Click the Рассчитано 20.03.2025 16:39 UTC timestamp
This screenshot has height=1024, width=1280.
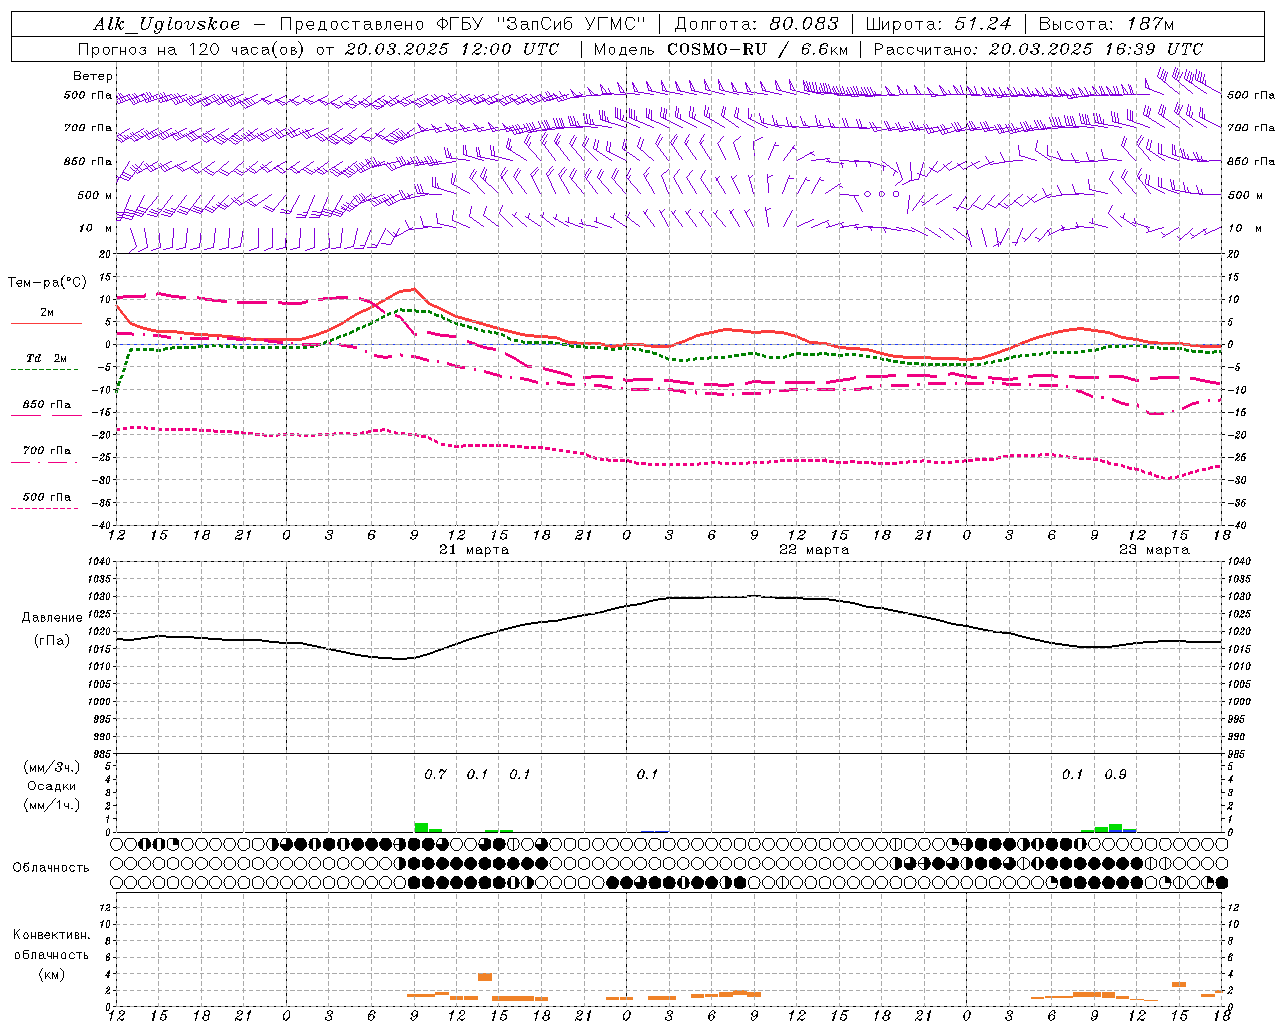pos(1038,49)
